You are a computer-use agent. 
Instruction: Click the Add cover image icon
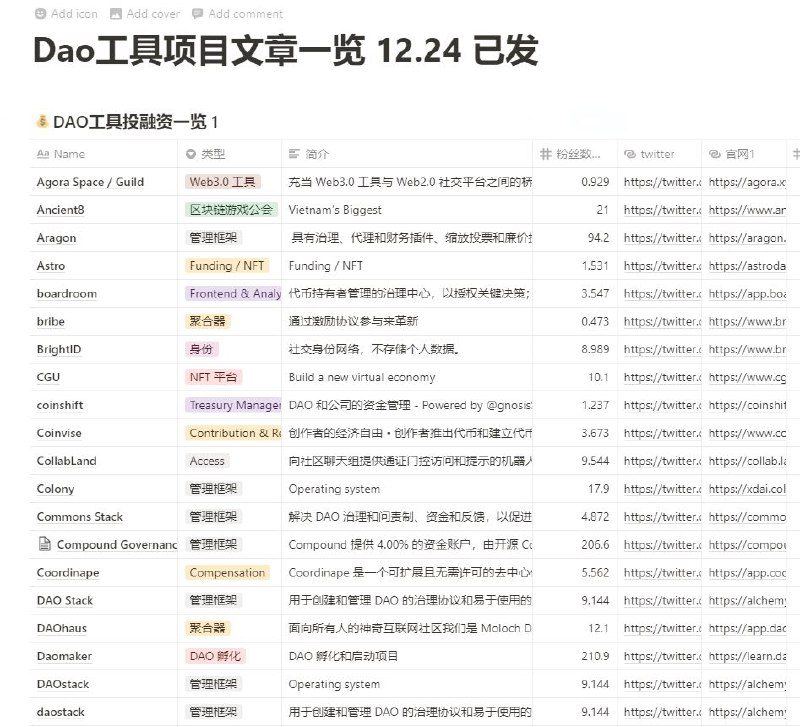(116, 14)
